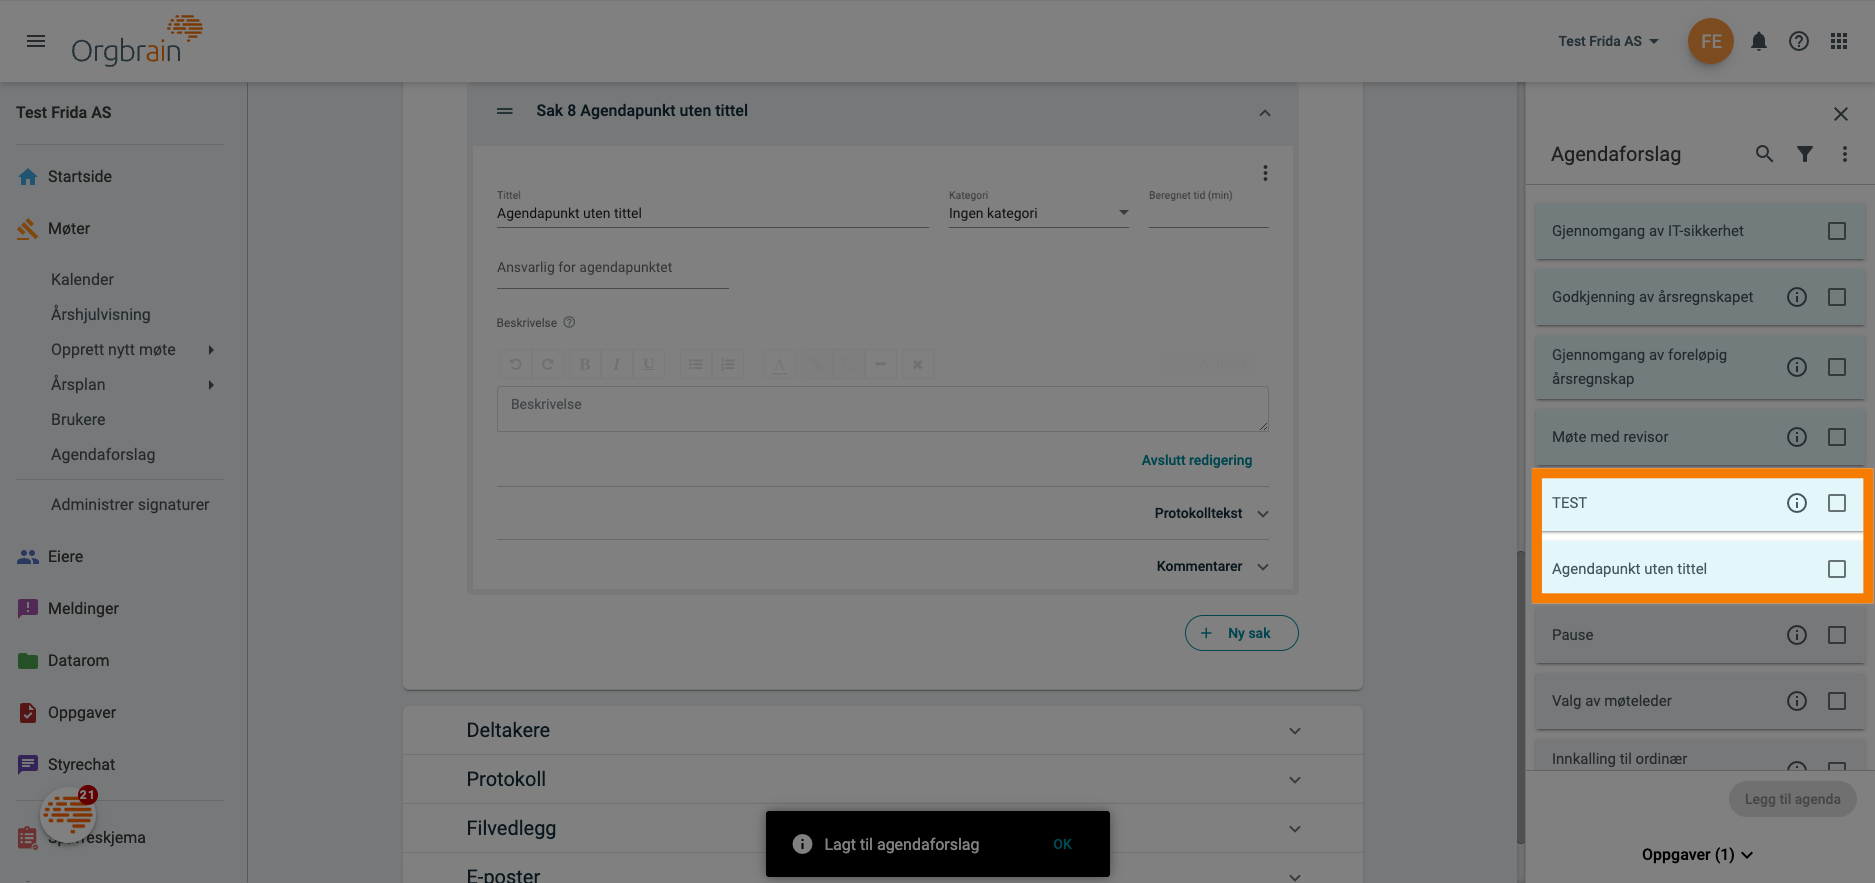Viewport: 1875px width, 883px height.
Task: Open the notifications bell
Action: coord(1759,41)
